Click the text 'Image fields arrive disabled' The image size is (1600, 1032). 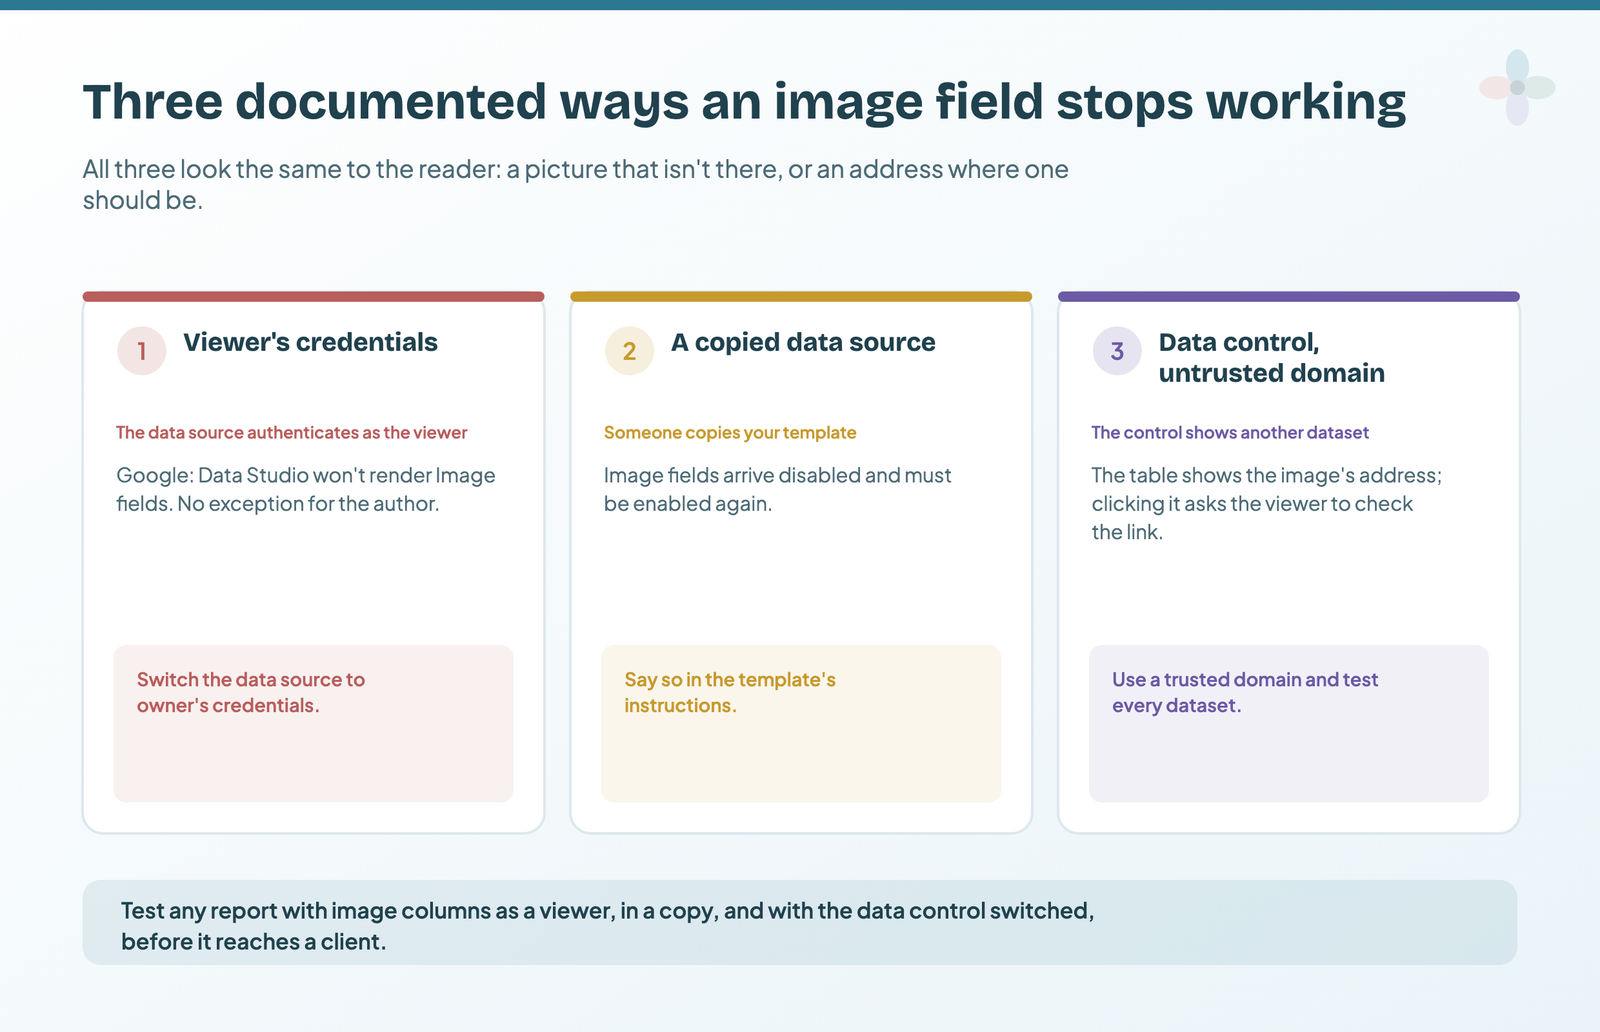pos(778,489)
